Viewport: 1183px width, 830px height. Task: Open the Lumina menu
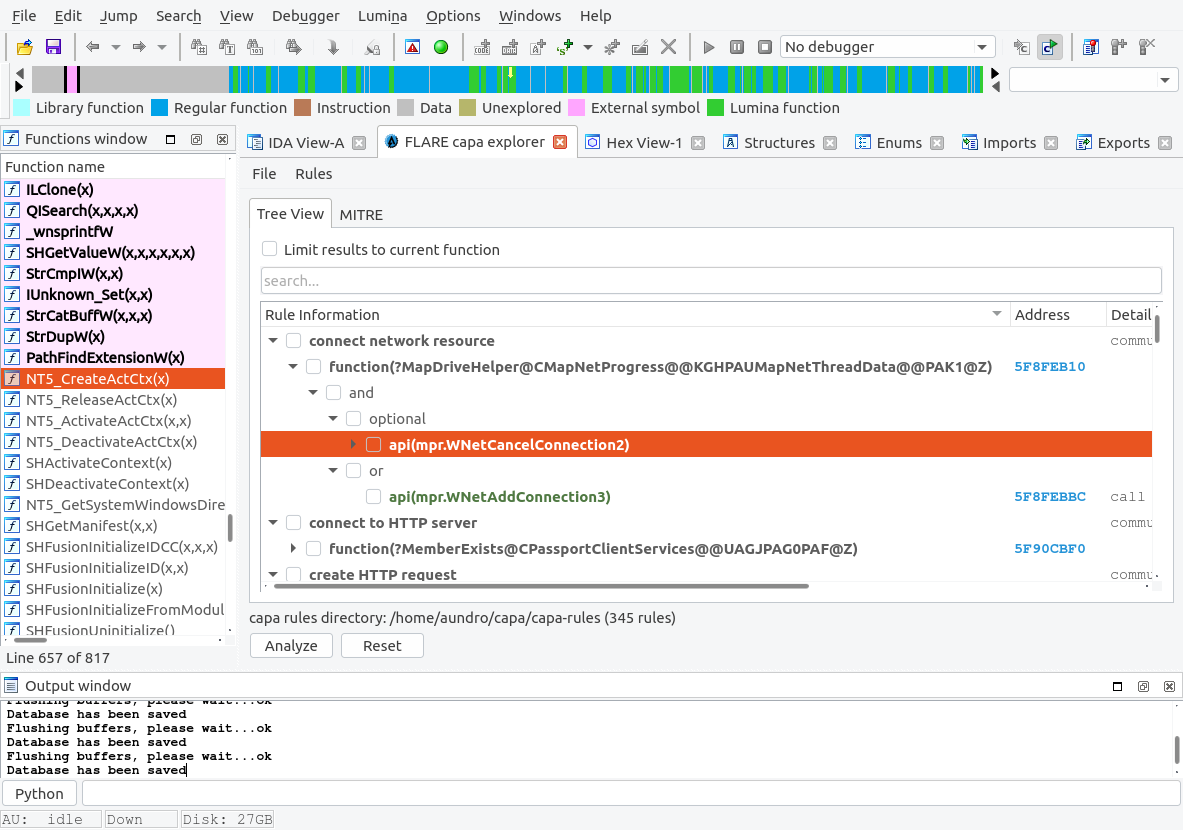click(x=382, y=16)
